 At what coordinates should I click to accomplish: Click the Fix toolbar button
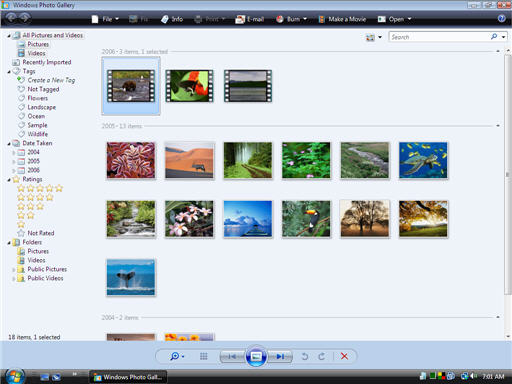click(138, 19)
